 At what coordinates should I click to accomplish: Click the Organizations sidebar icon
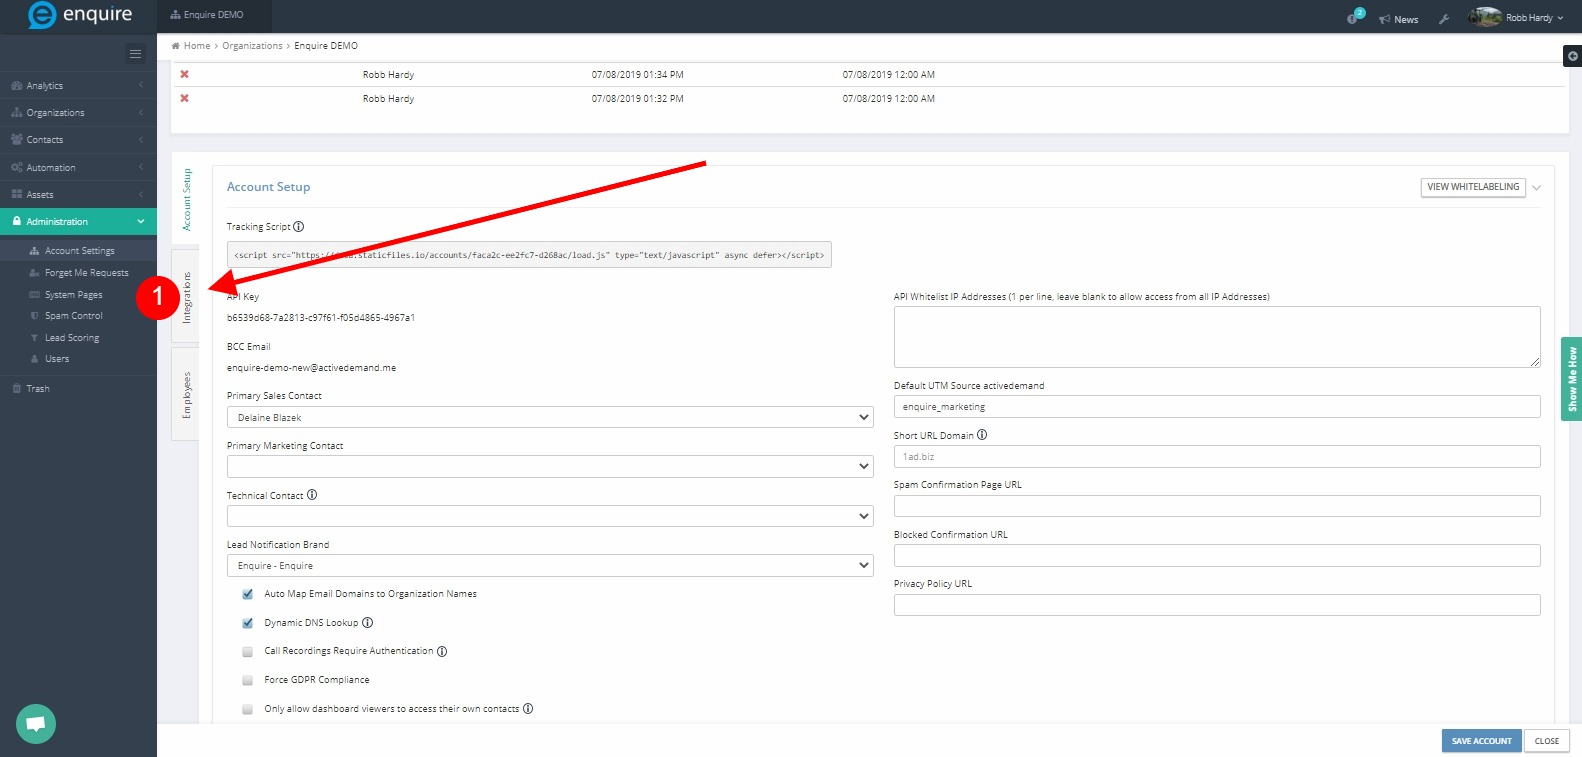click(16, 113)
